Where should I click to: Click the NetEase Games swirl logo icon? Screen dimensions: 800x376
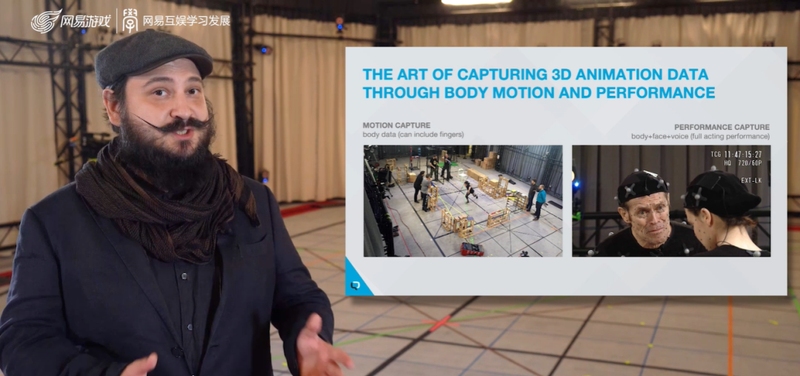click(x=46, y=21)
